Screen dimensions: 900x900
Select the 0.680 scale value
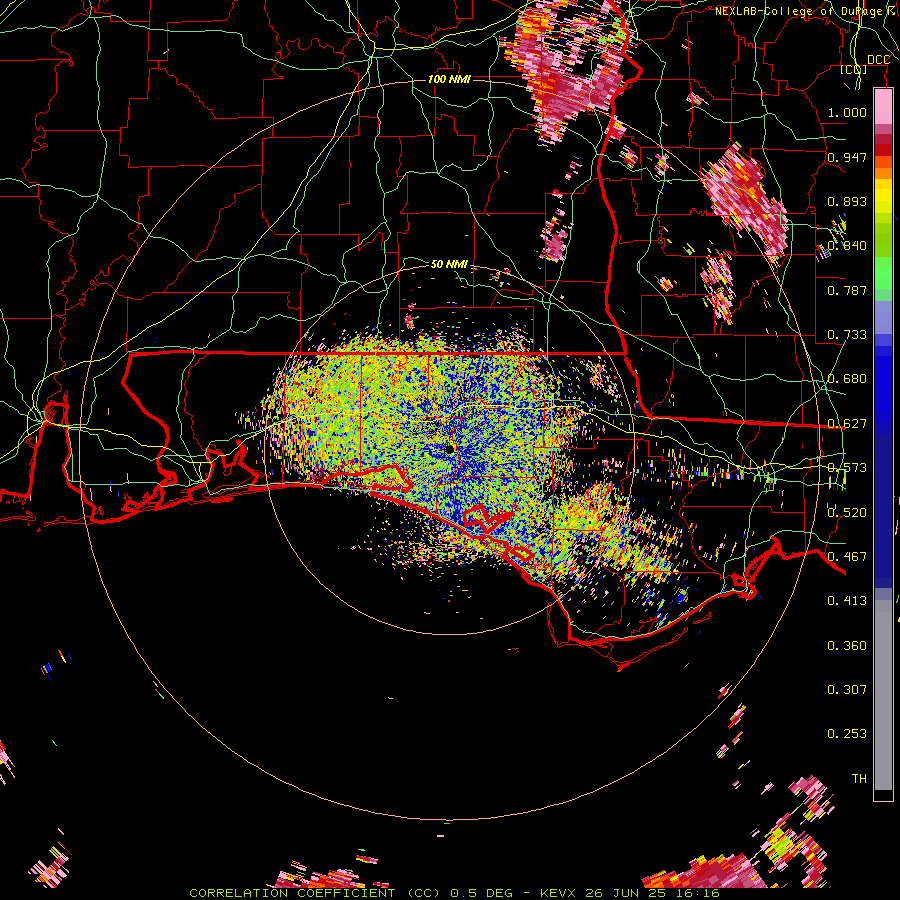847,379
